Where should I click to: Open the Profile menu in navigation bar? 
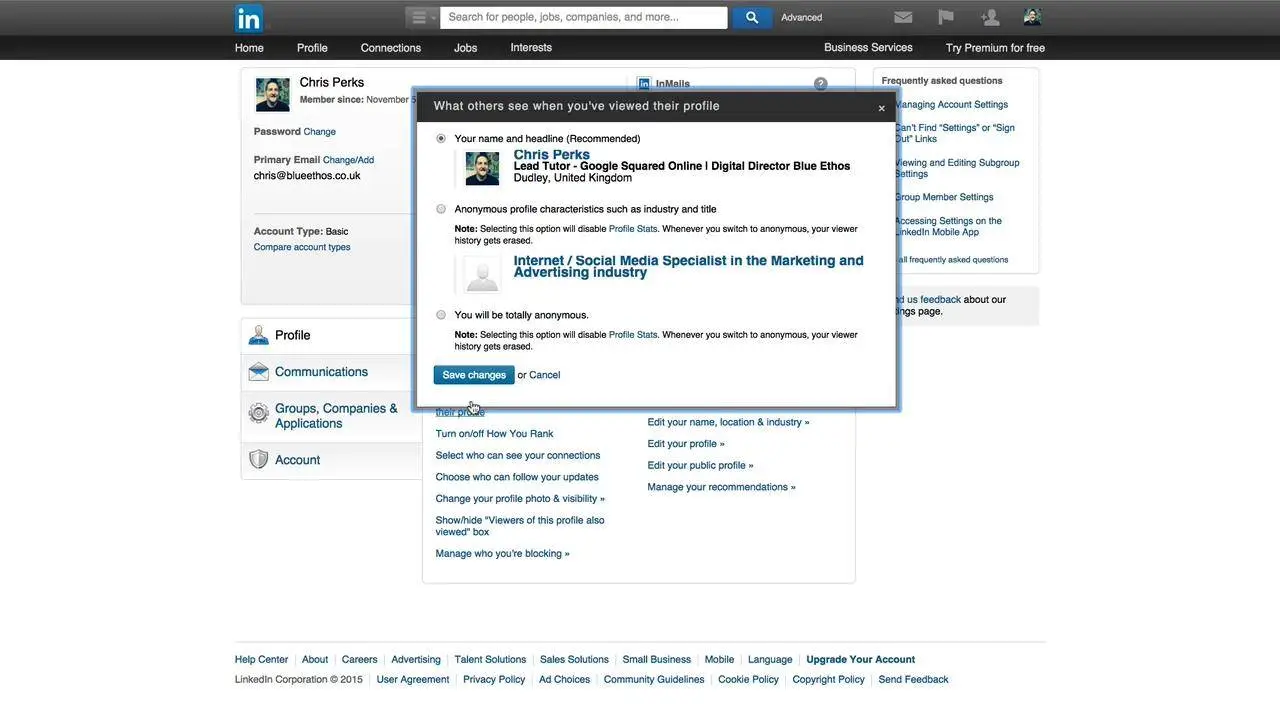(312, 48)
